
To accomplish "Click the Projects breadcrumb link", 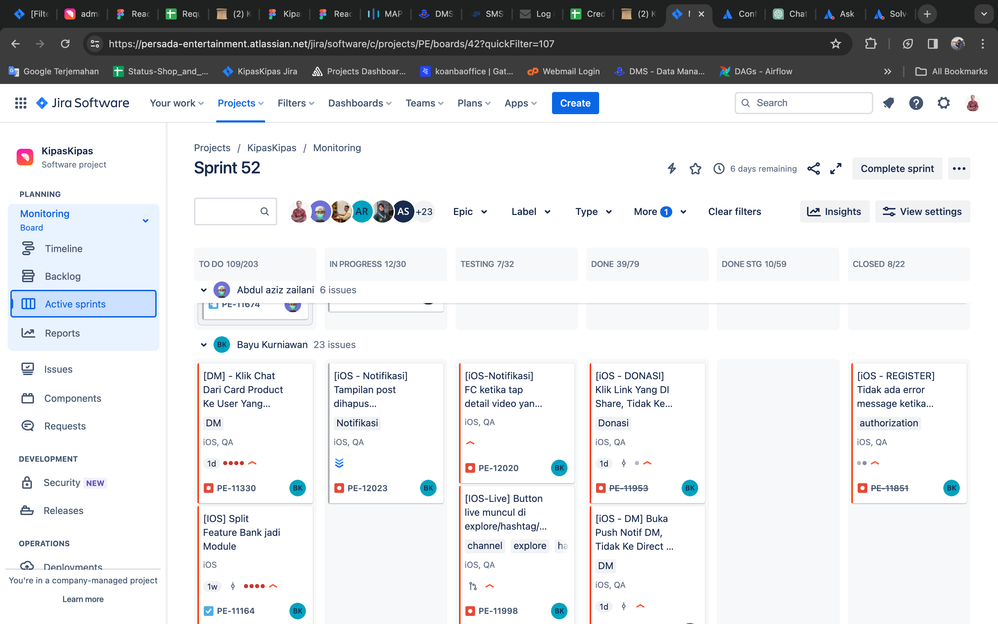I will click(x=212, y=148).
